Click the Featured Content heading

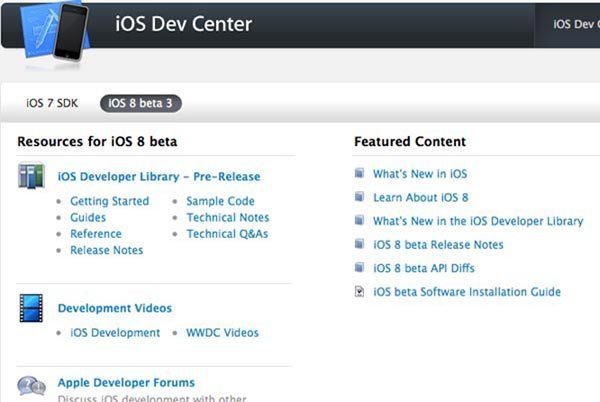410,141
